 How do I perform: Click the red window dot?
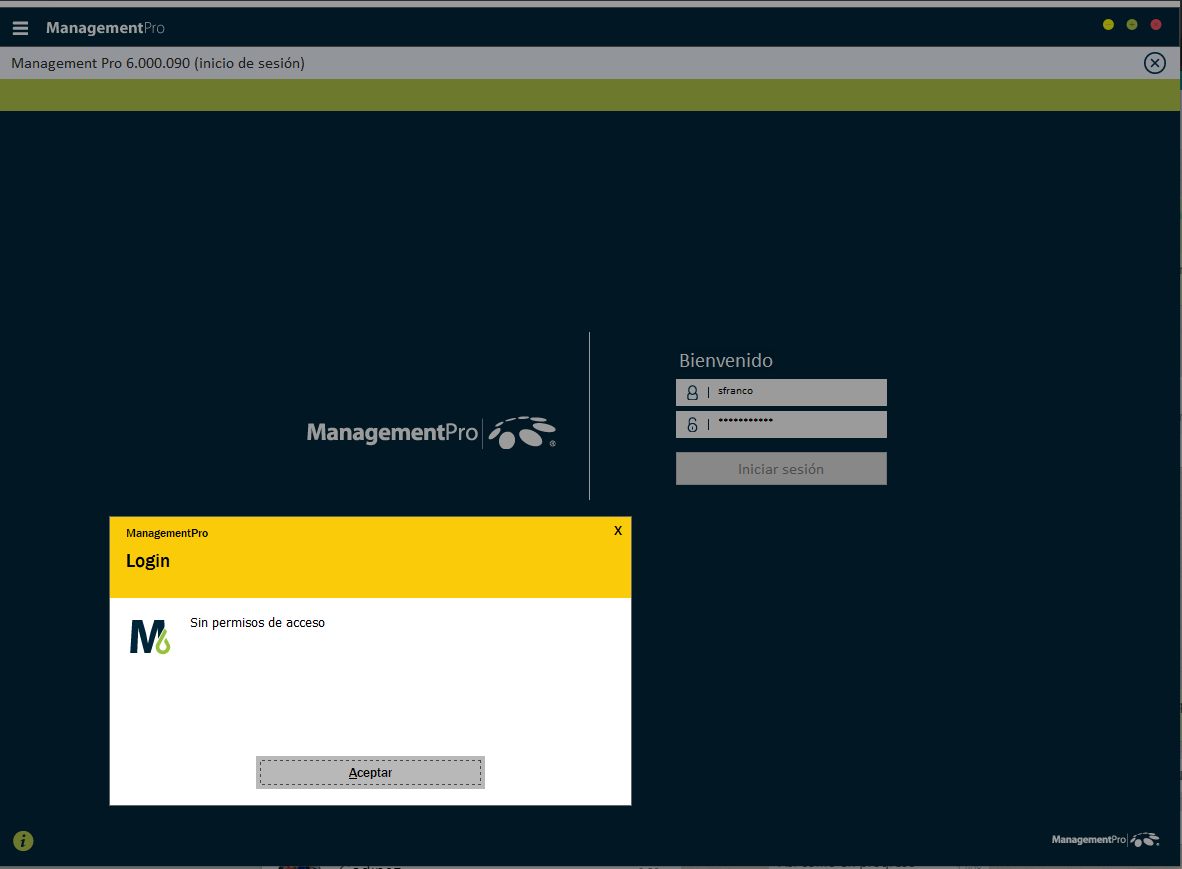[x=1156, y=25]
